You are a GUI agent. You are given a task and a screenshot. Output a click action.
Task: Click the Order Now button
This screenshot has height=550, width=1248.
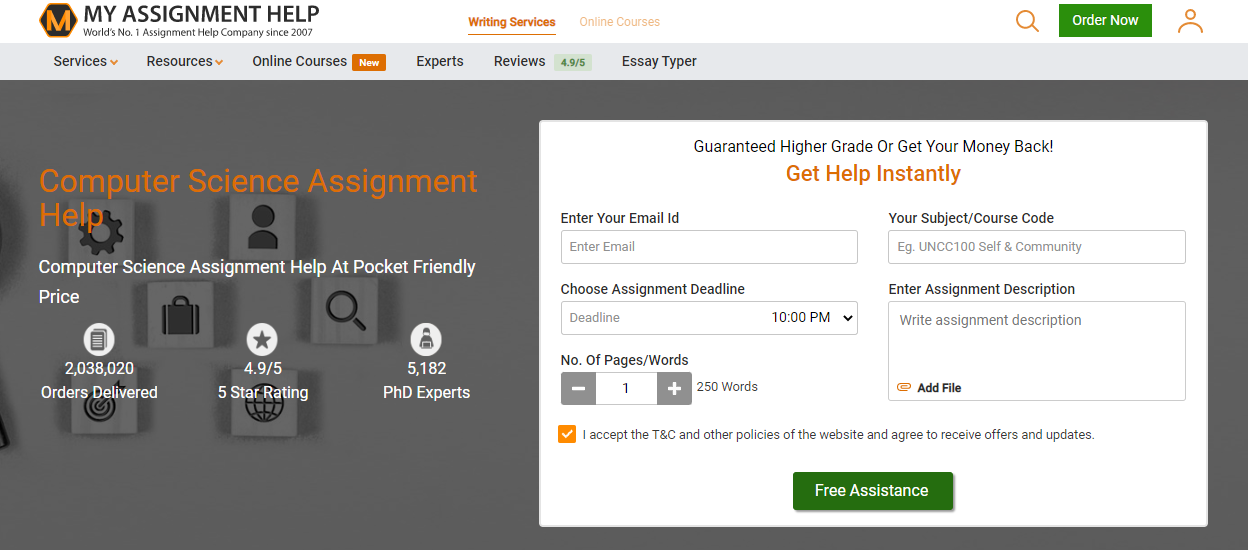click(x=1105, y=20)
